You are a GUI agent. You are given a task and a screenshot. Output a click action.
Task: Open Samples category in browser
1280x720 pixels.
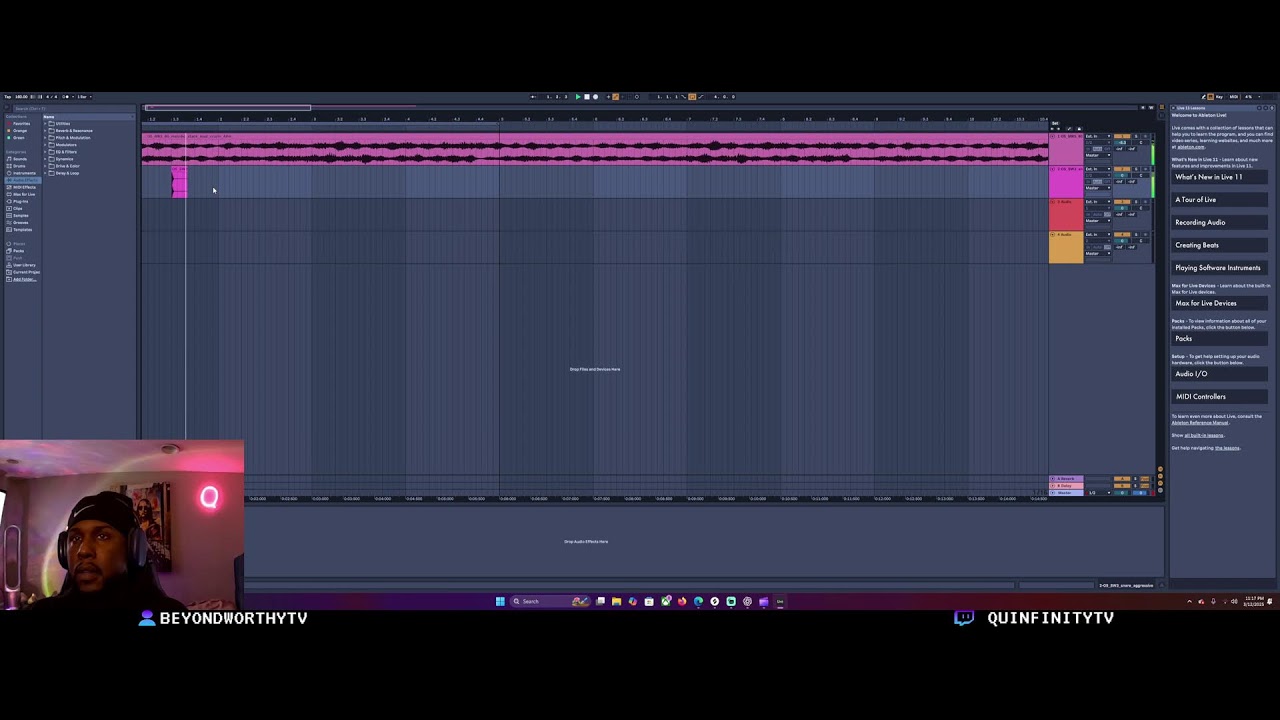tap(21, 215)
